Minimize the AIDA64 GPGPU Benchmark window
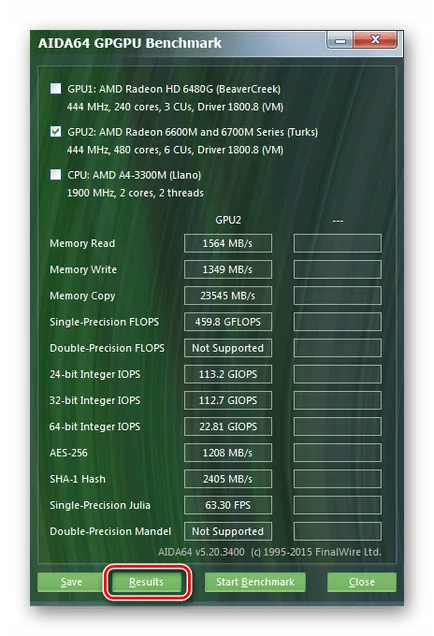 click(340, 41)
